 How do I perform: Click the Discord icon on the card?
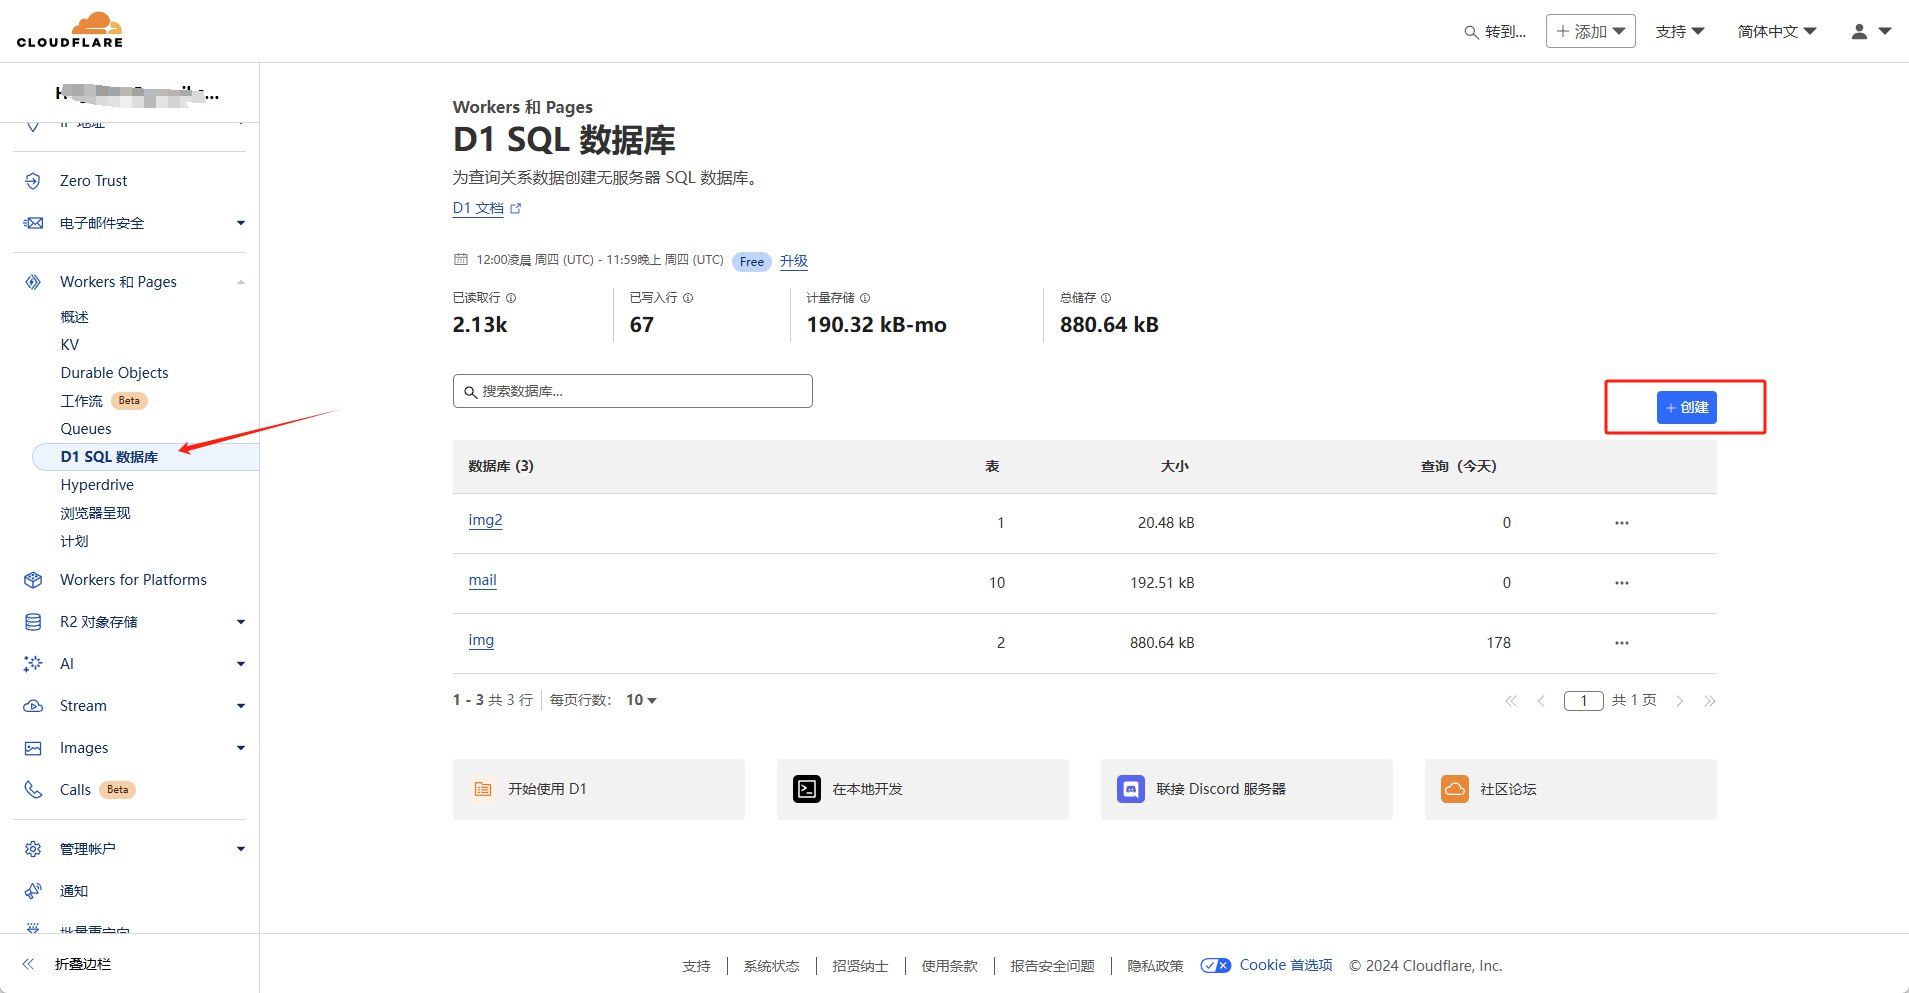point(1131,789)
